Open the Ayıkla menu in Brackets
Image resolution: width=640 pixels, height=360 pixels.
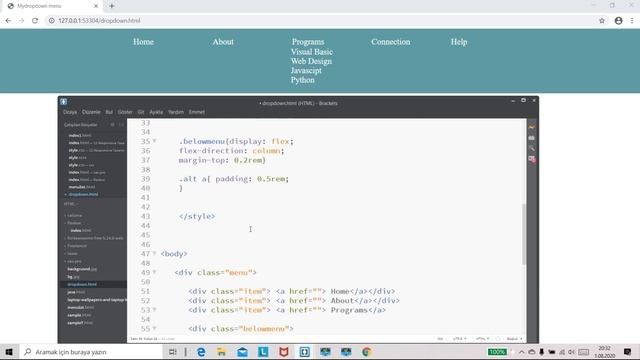click(156, 112)
